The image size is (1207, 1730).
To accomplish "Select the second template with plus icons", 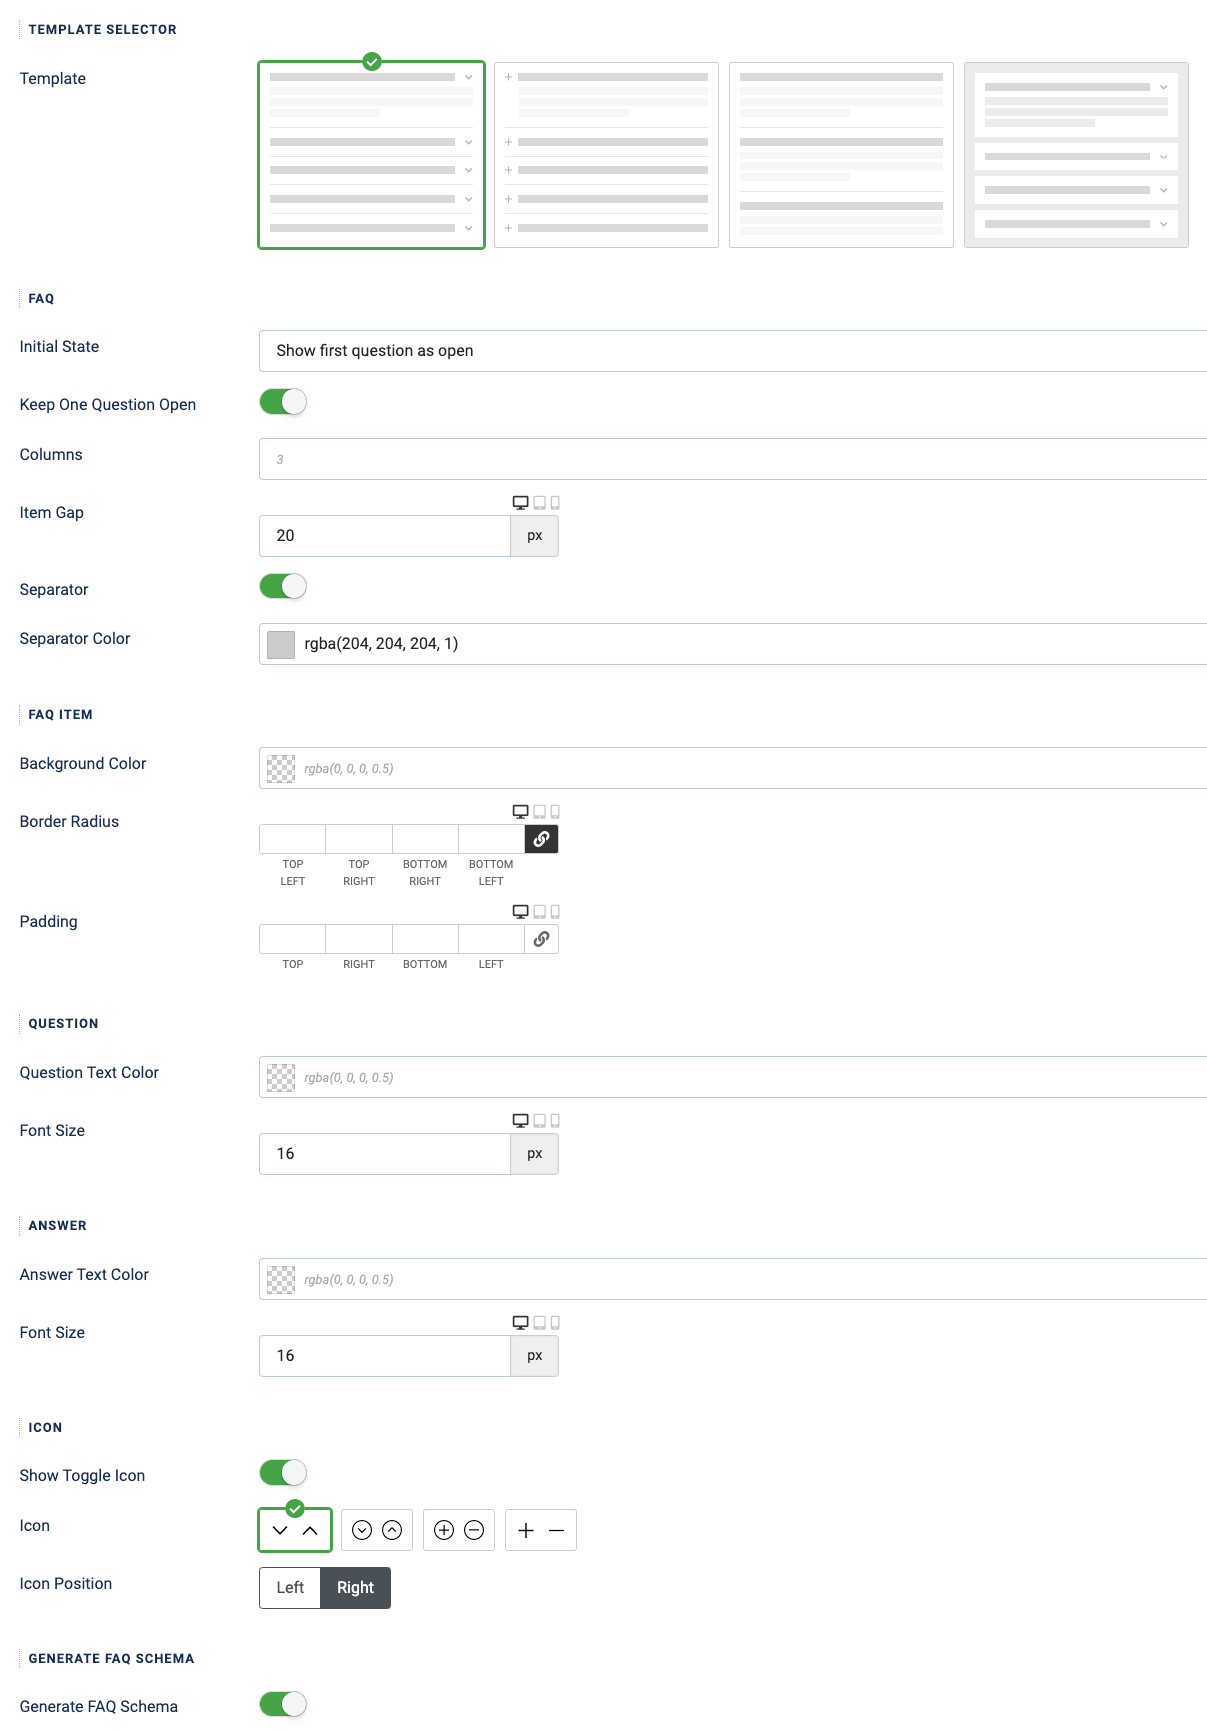I will [606, 155].
